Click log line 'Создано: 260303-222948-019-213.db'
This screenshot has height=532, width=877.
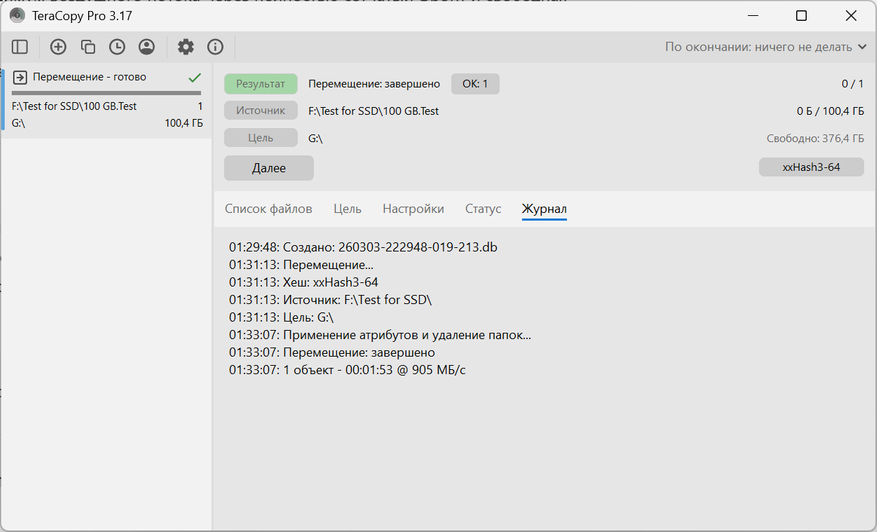pos(363,247)
